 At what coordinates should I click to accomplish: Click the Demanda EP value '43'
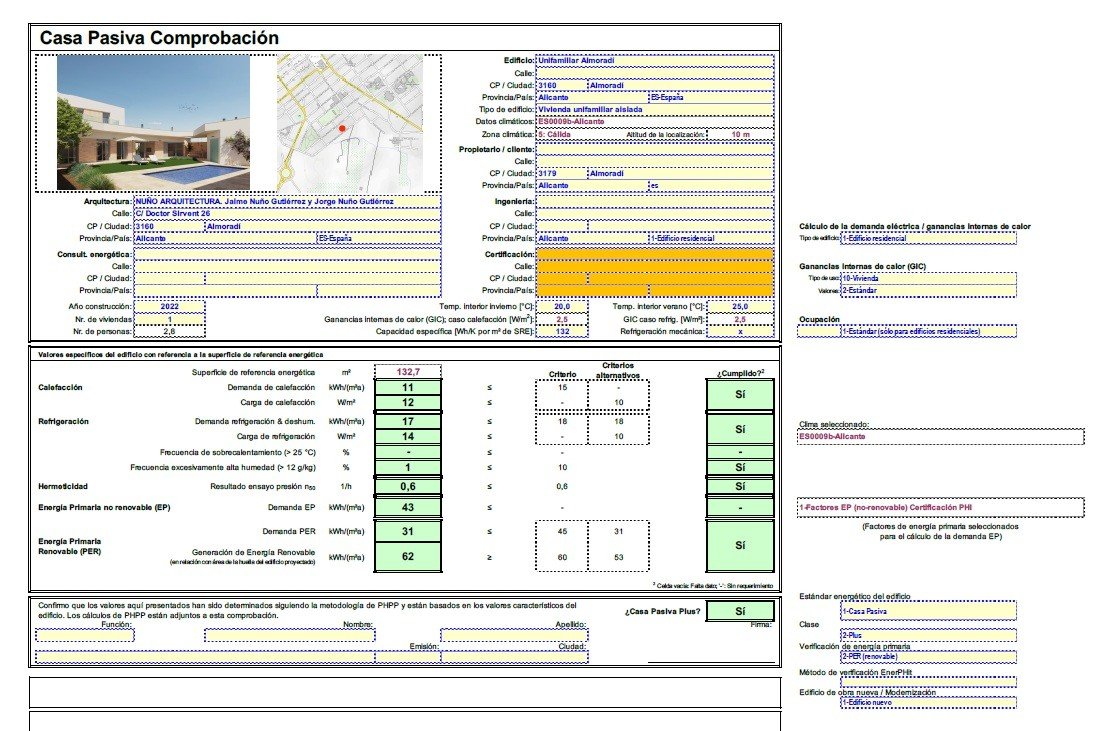408,508
